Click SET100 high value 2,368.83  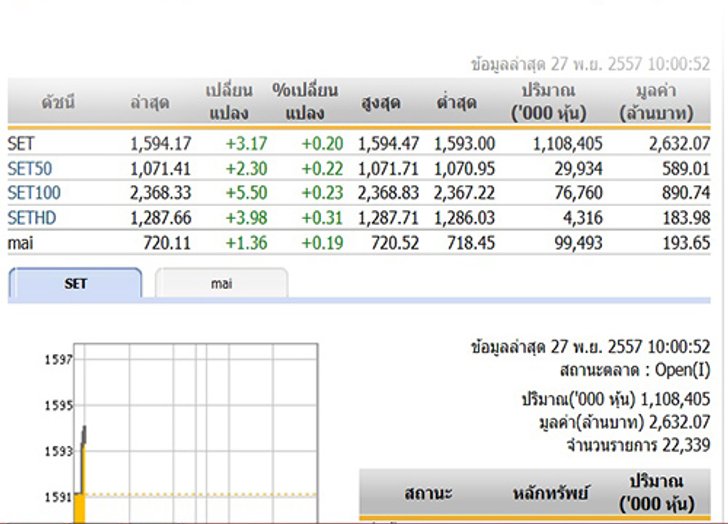tap(389, 193)
